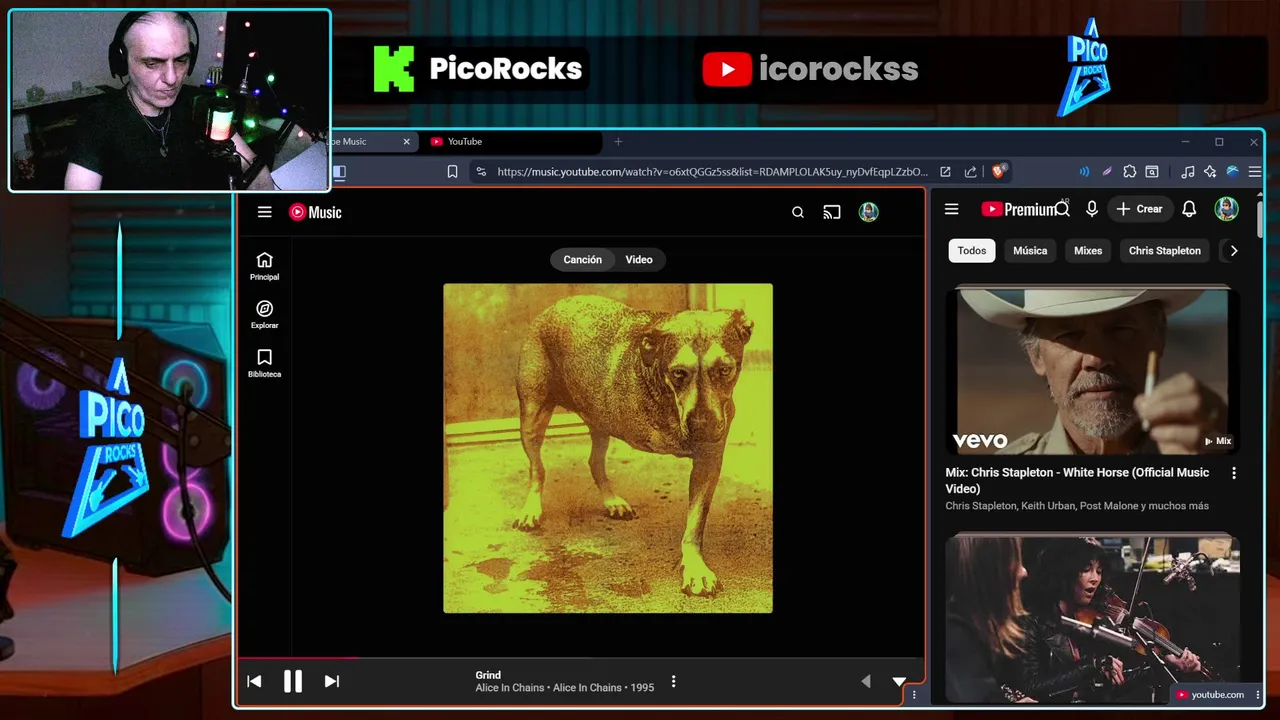Open the extensions puzzle icon
The width and height of the screenshot is (1280, 720).
click(1130, 172)
